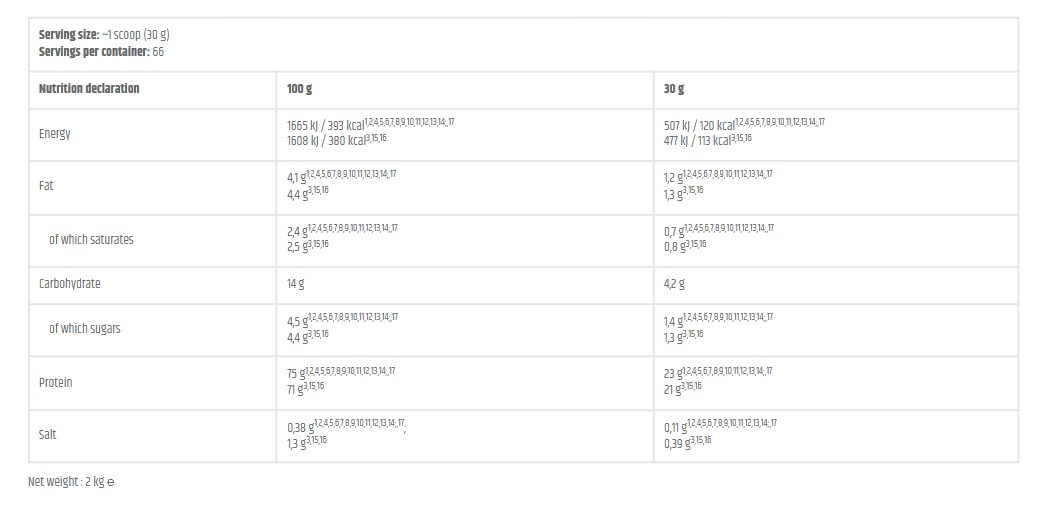Click the 'of which sugars' row label
Viewport: 1055px width, 521px height.
85,329
